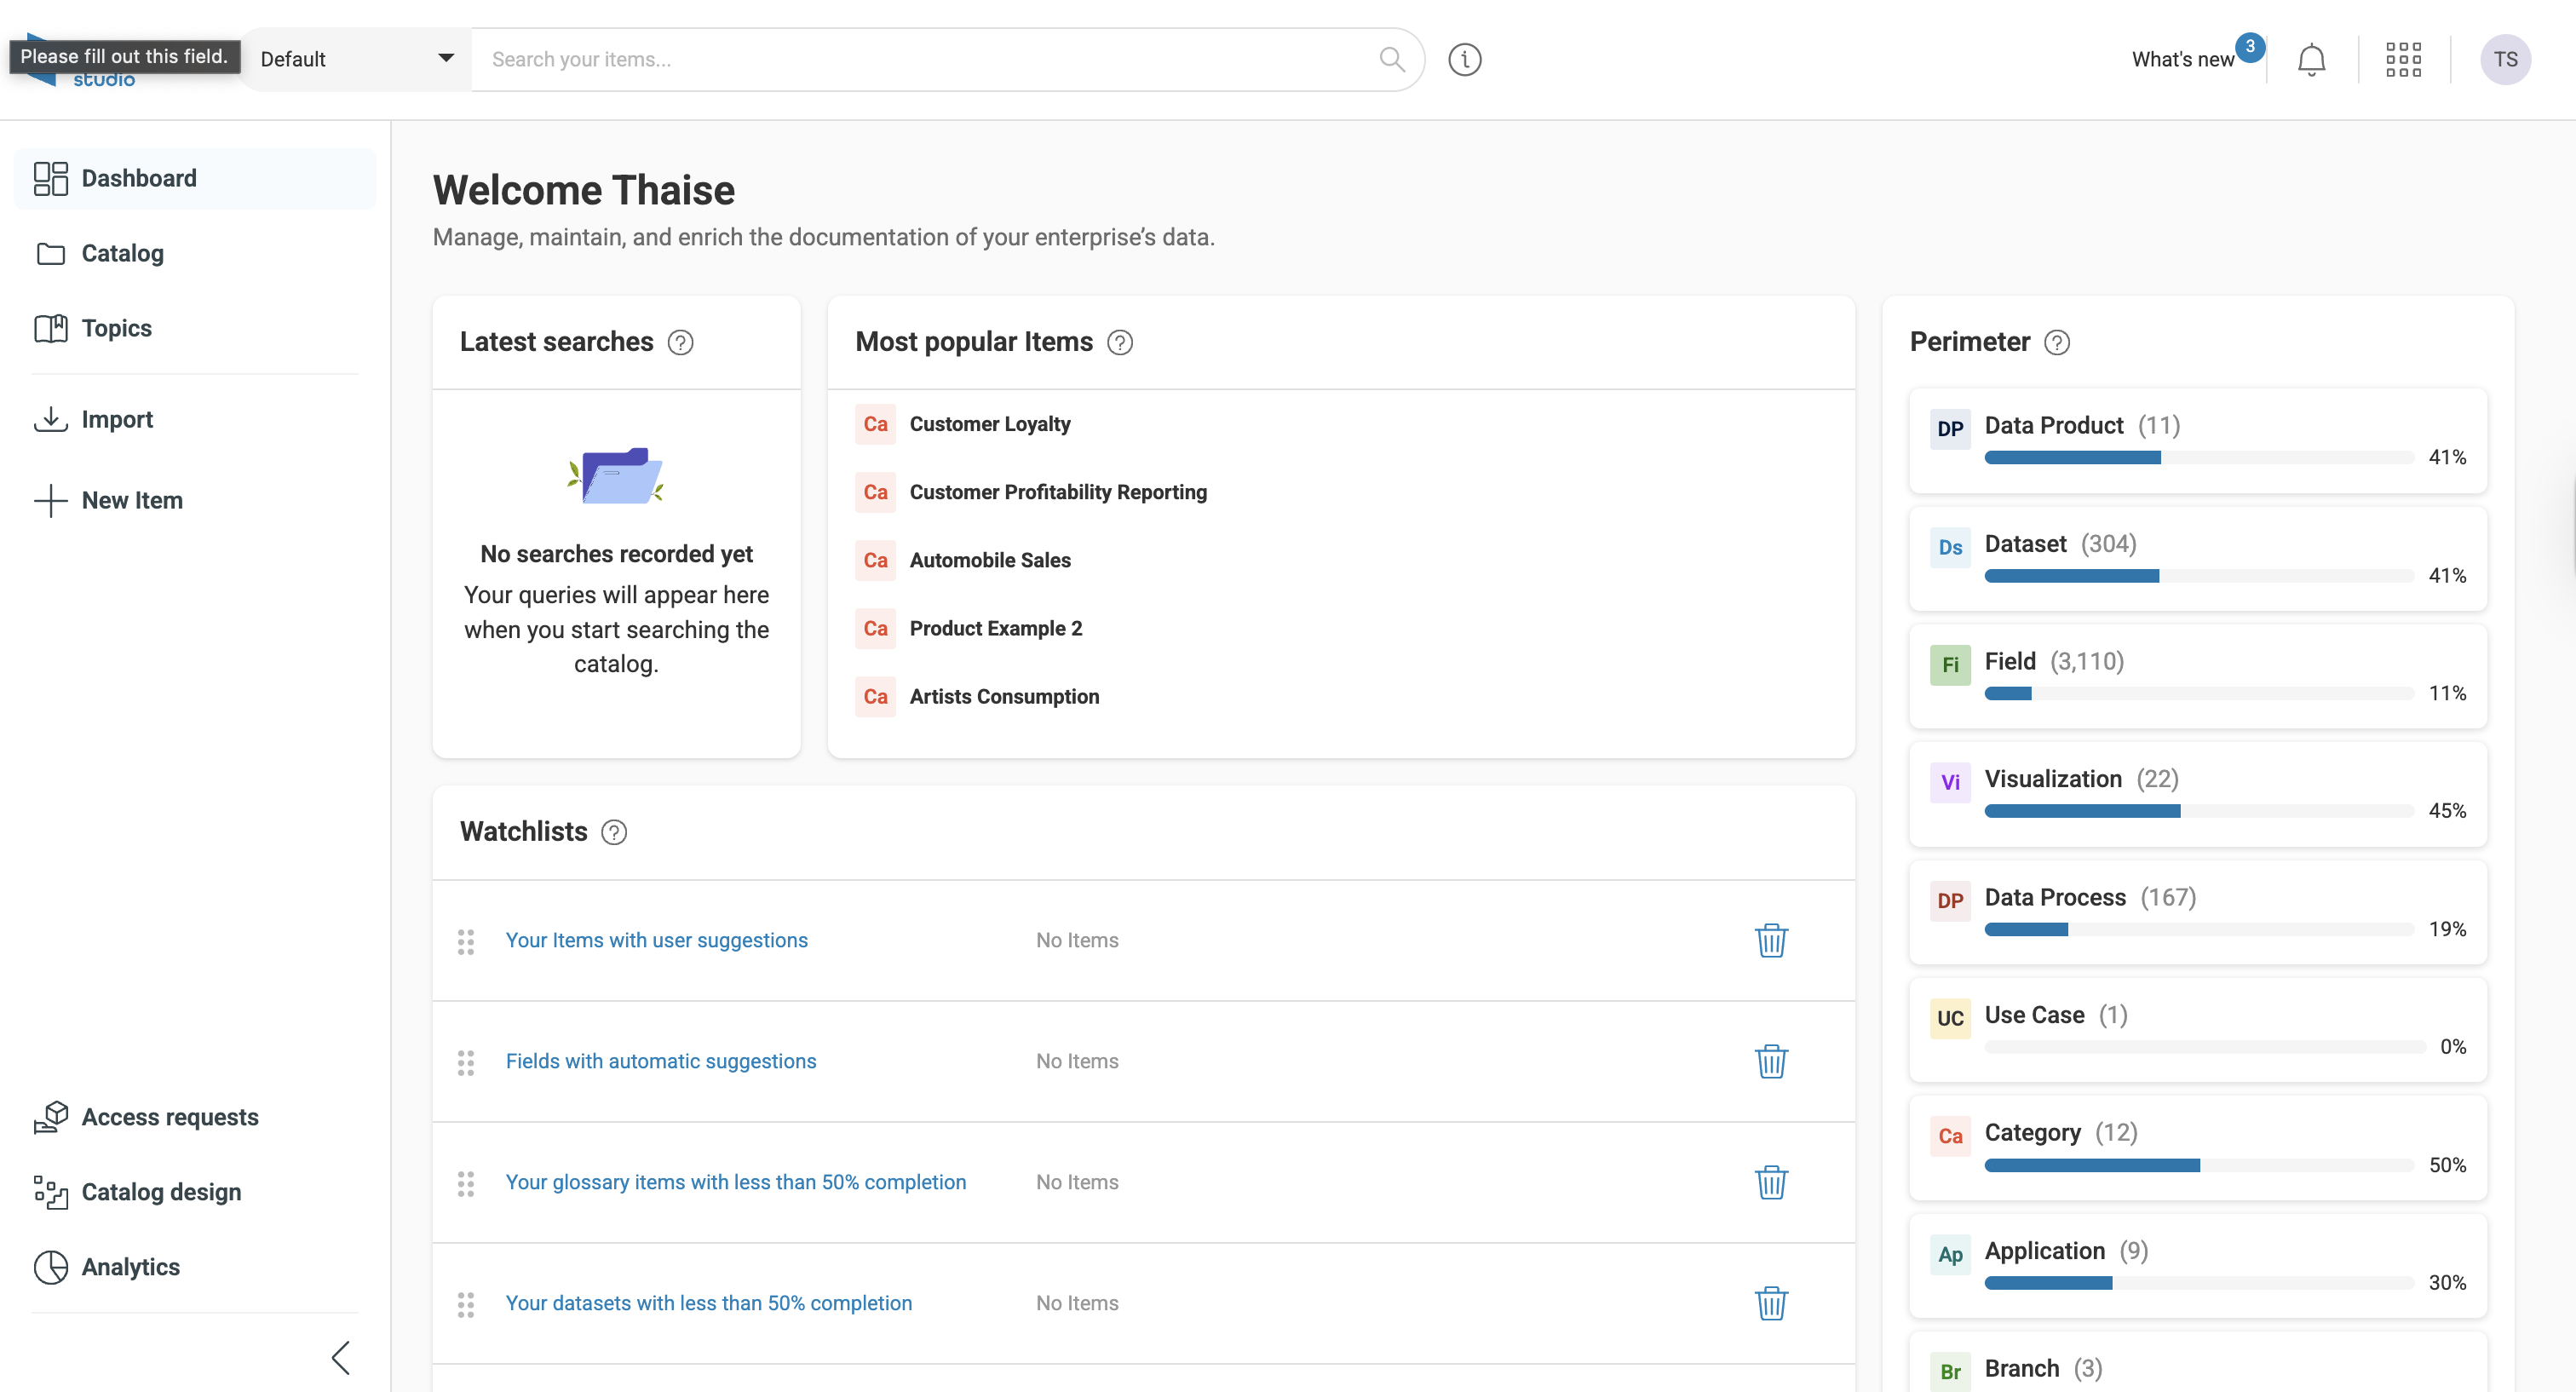
Task: Click the search magnifier icon
Action: [x=1392, y=60]
